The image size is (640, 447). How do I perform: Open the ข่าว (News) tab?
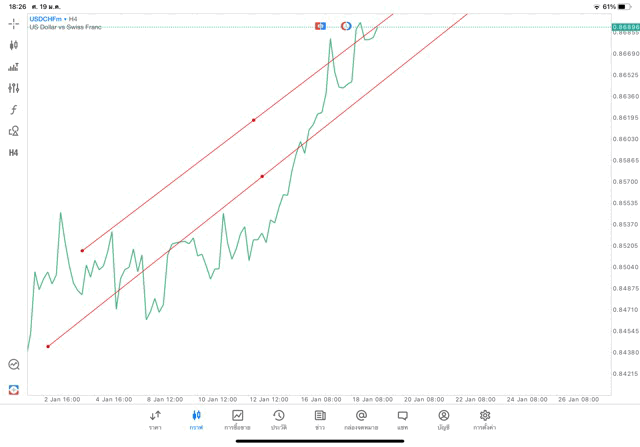[x=319, y=420]
